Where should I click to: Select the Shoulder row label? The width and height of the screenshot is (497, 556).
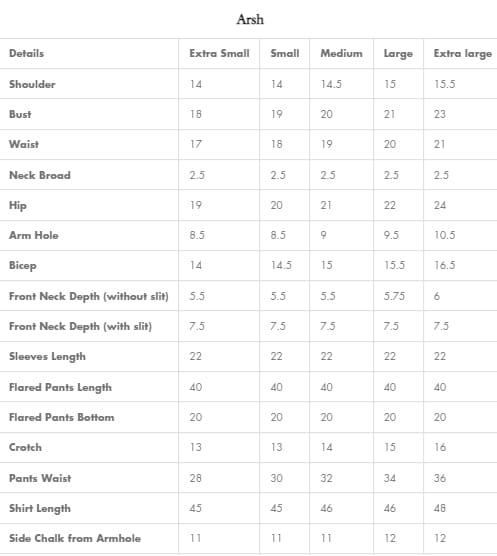[32, 84]
